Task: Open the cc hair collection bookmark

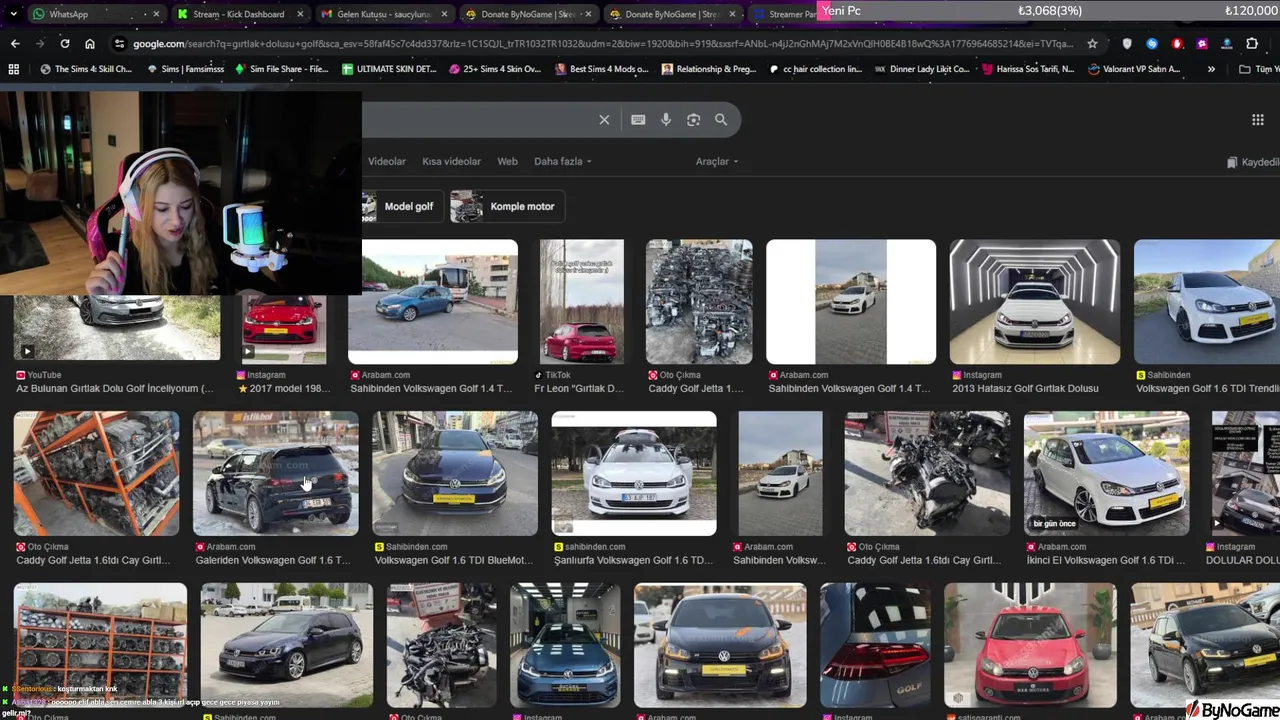Action: tap(815, 69)
